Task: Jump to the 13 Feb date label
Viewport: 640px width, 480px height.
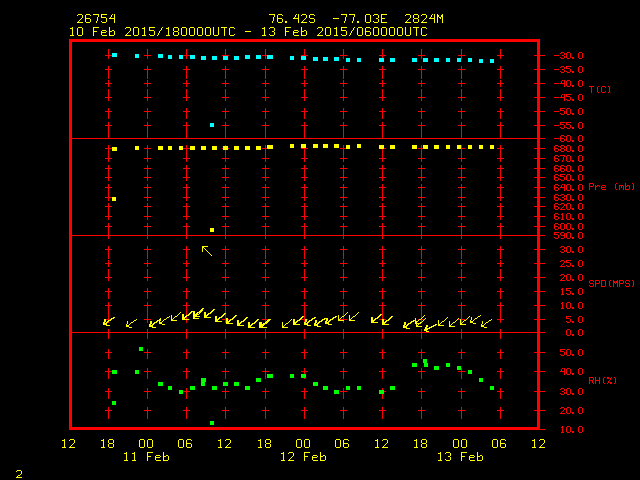Action: point(460,456)
